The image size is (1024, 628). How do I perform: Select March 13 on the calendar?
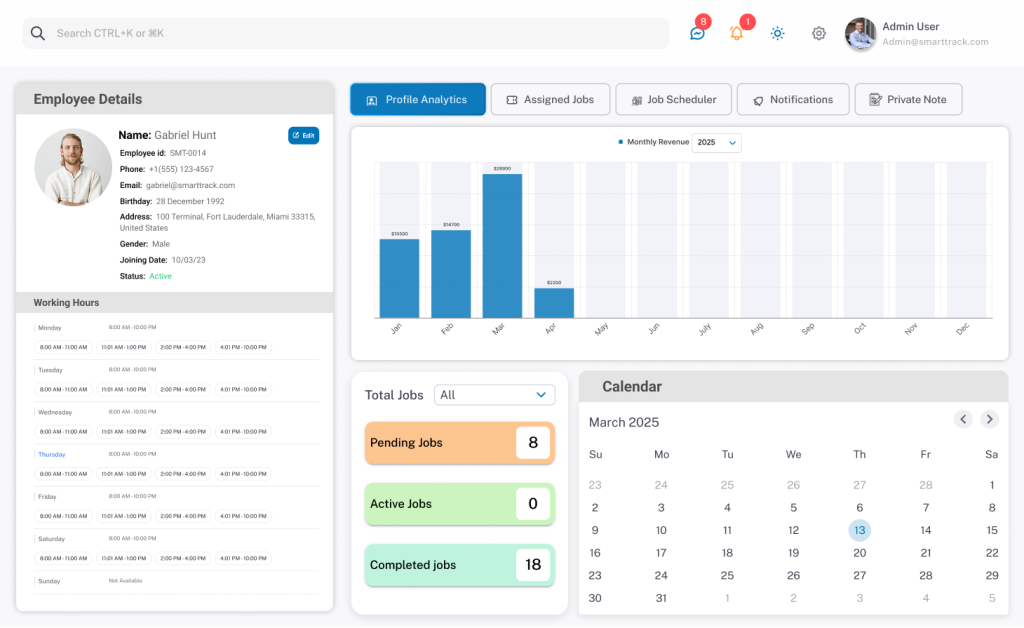pos(859,530)
